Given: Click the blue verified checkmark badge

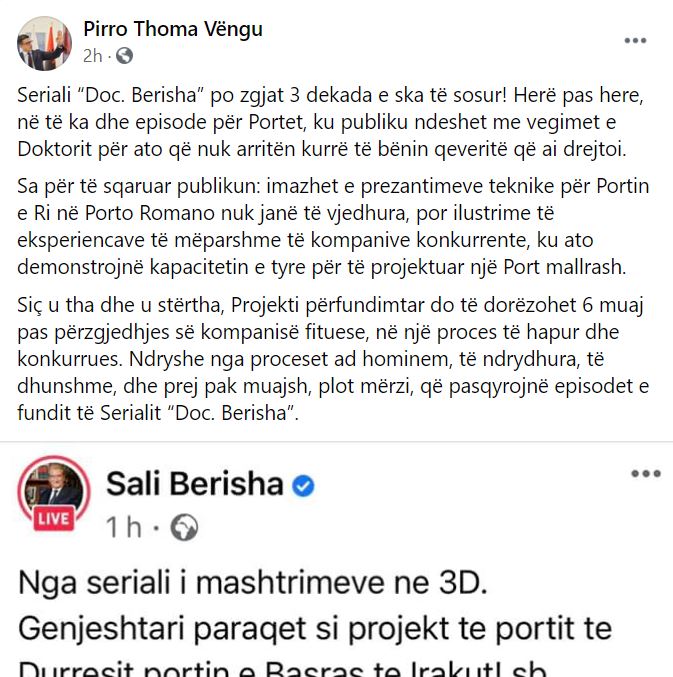Looking at the screenshot, I should pos(303,485).
